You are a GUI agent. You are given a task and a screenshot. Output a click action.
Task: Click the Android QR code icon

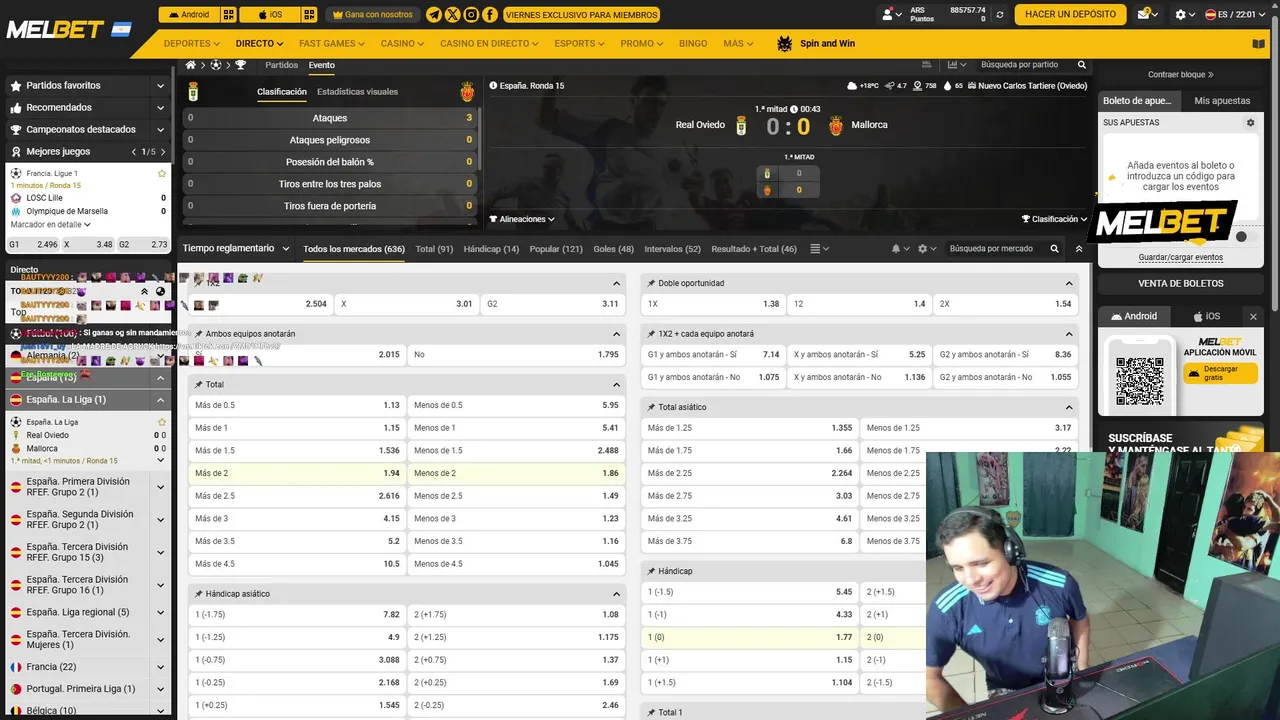coord(229,15)
